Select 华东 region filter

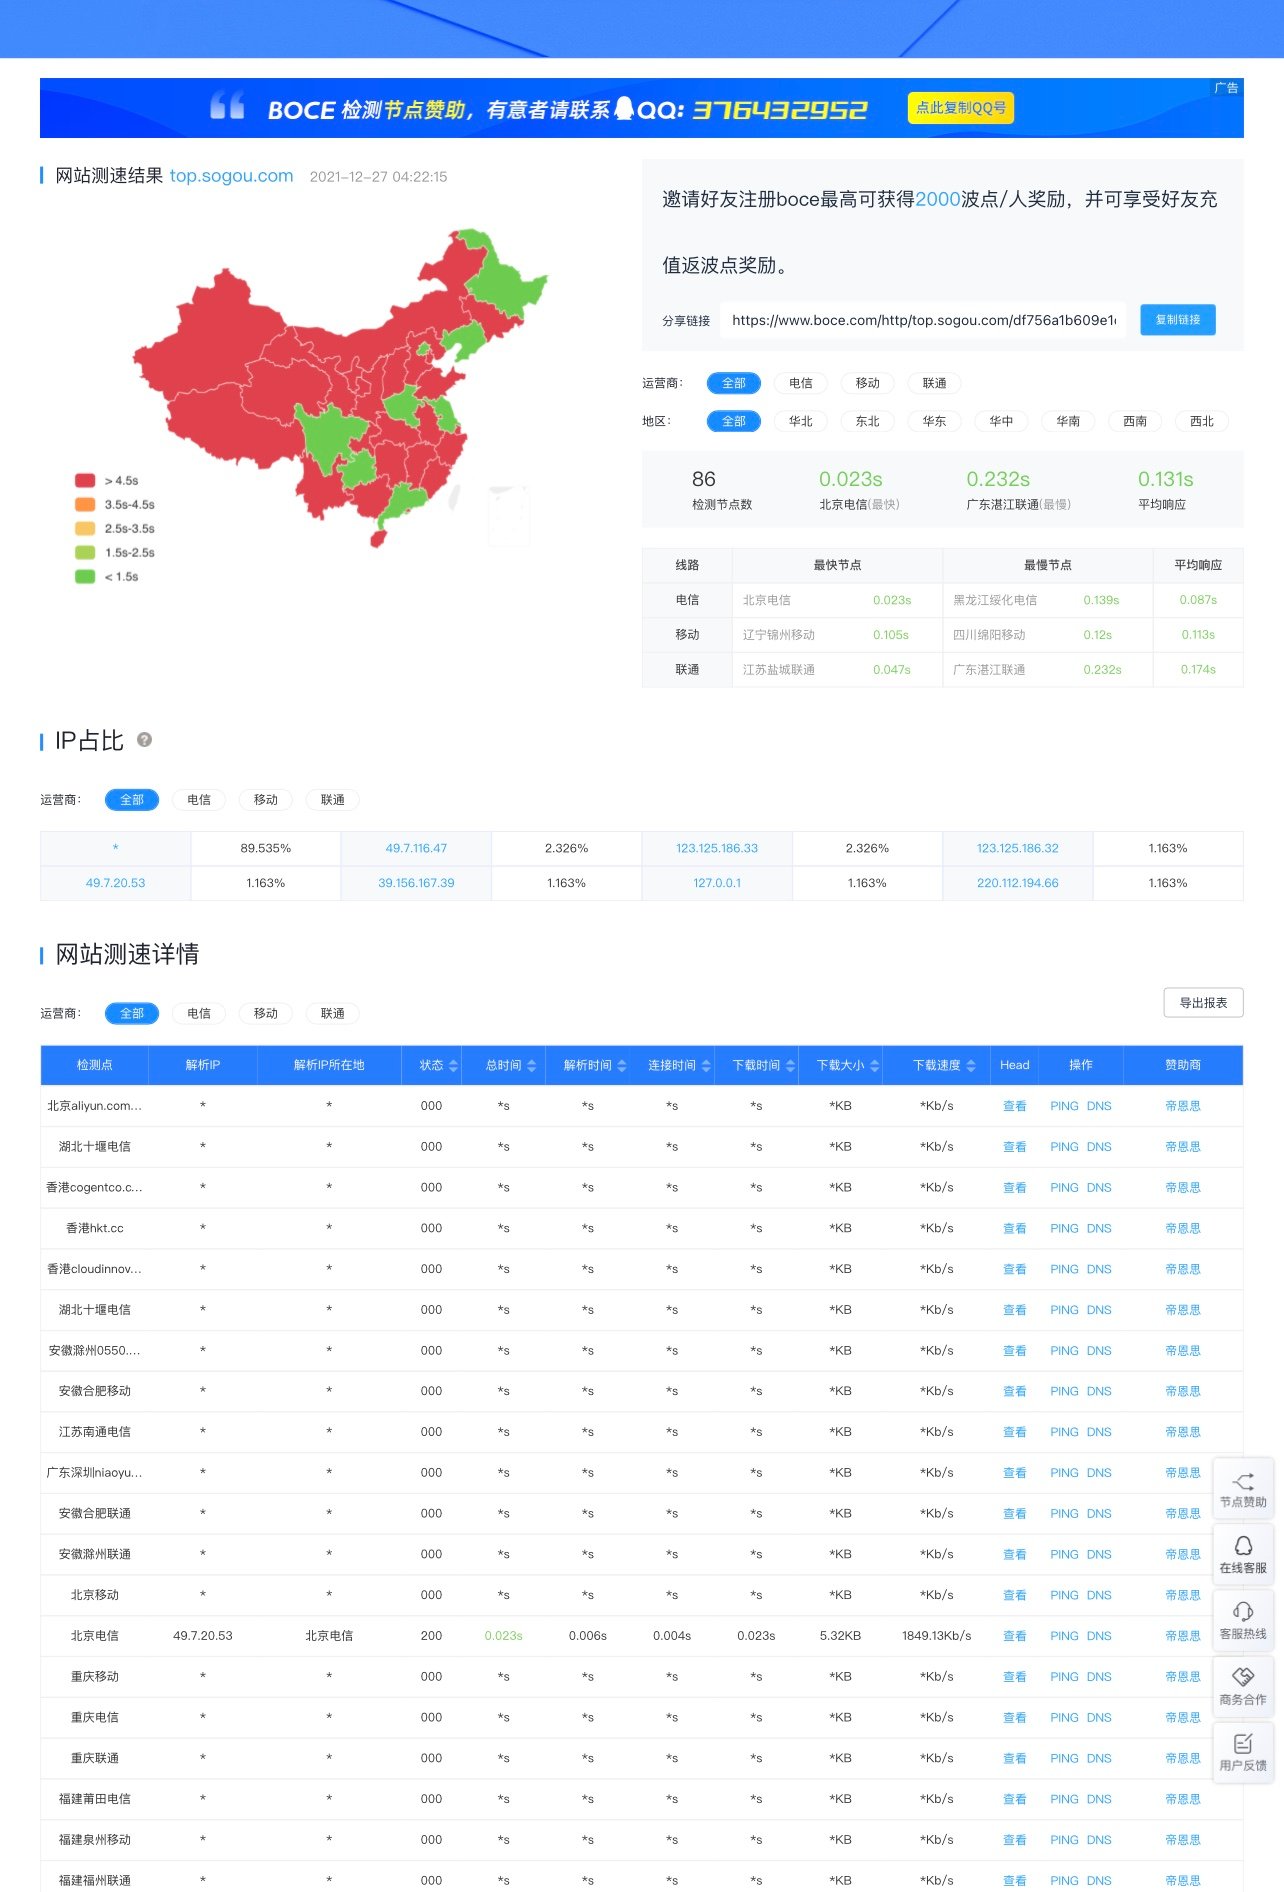pos(935,421)
